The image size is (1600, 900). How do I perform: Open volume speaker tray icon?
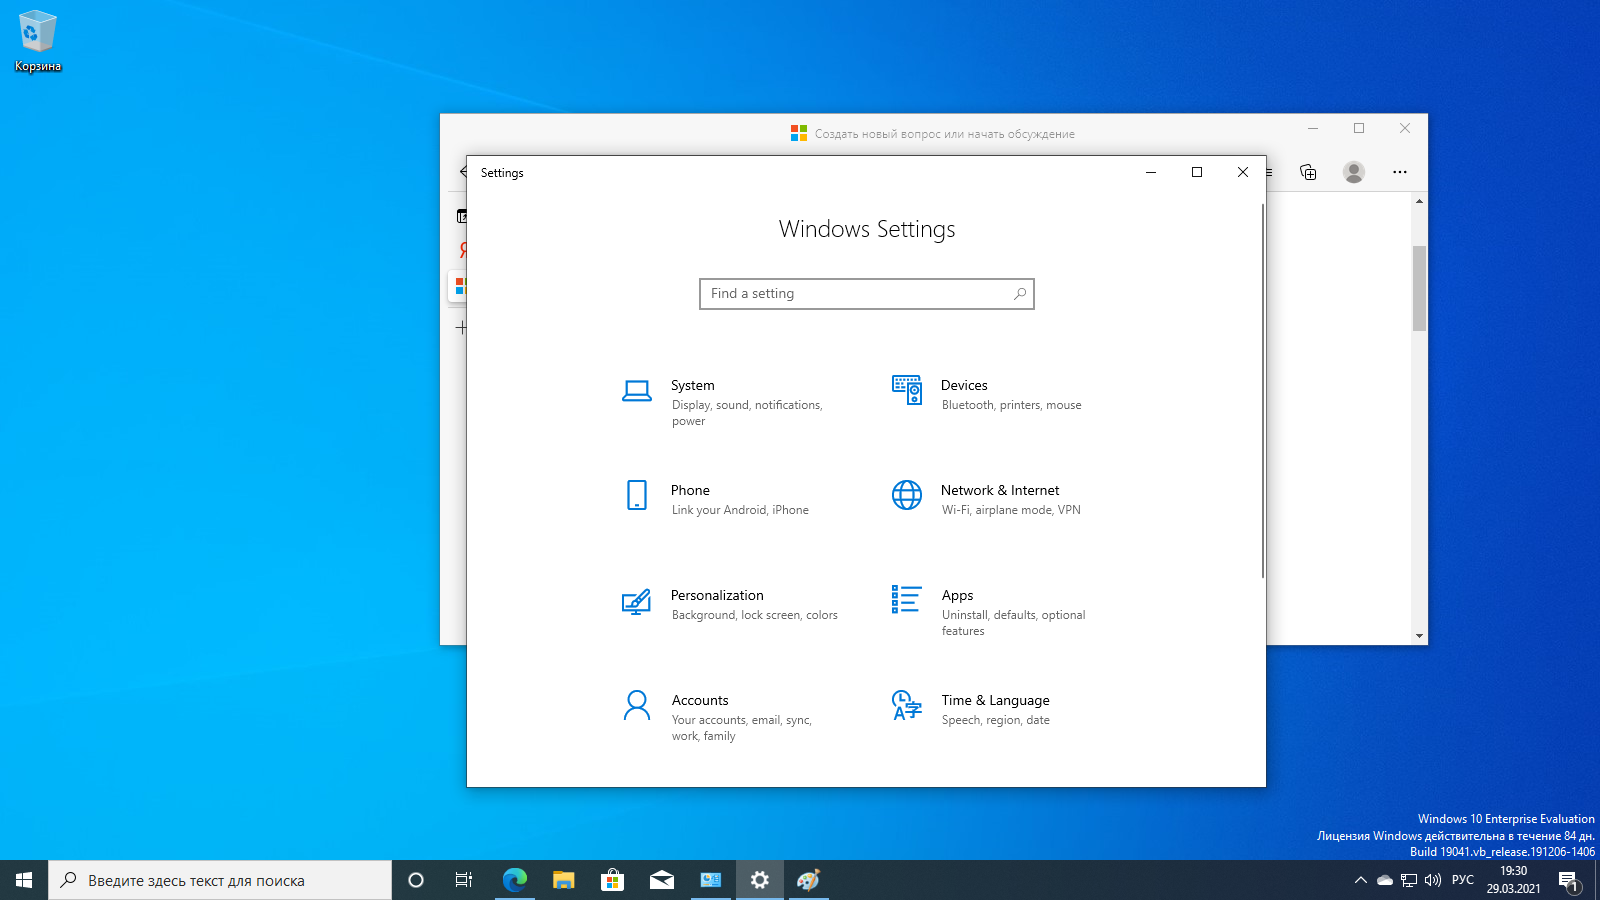coord(1433,880)
